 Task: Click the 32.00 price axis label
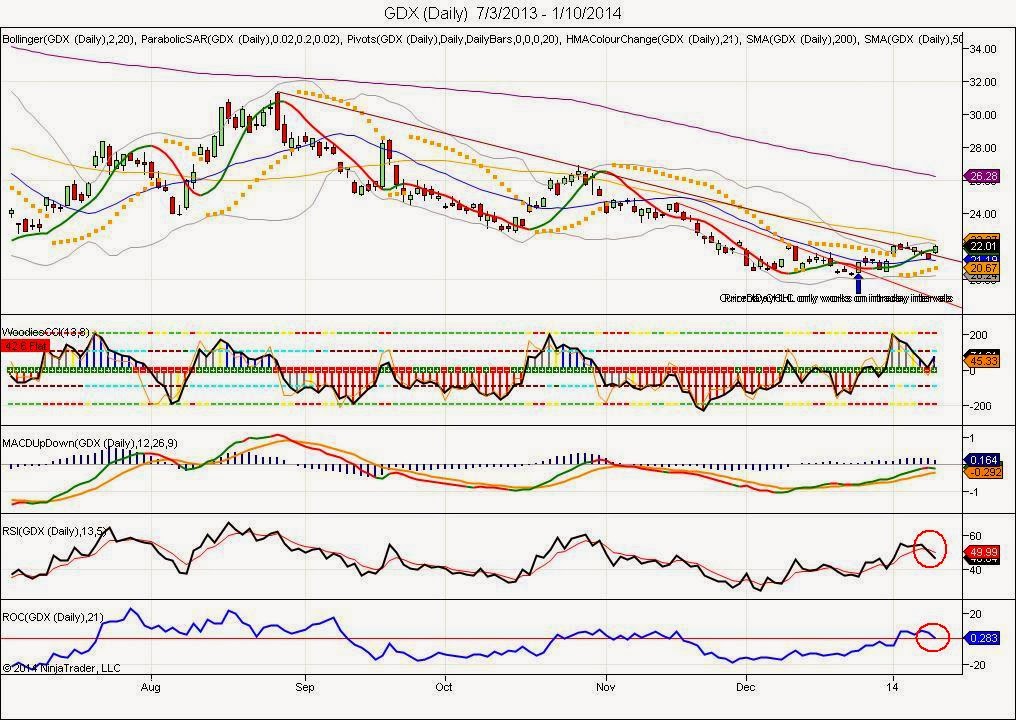982,82
